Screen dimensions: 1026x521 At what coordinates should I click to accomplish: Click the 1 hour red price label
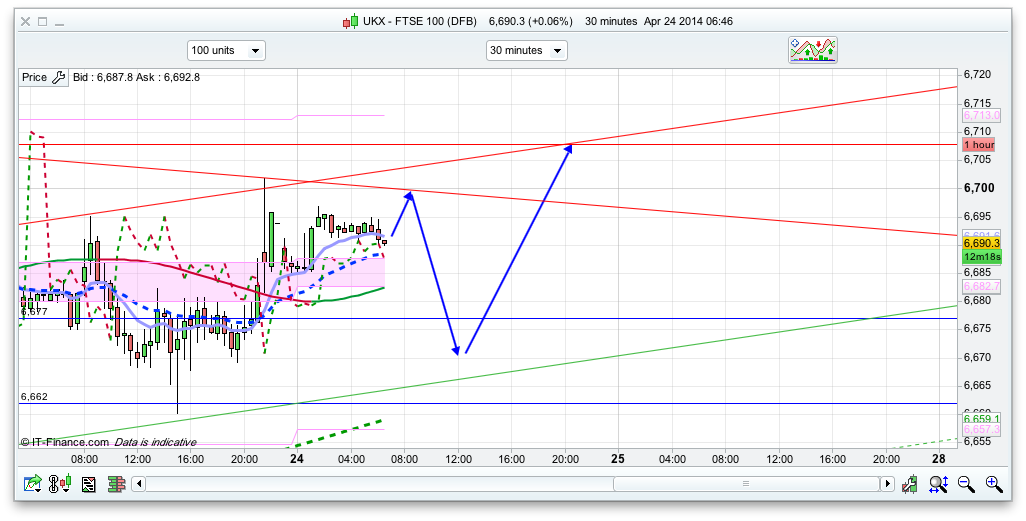[x=978, y=145]
